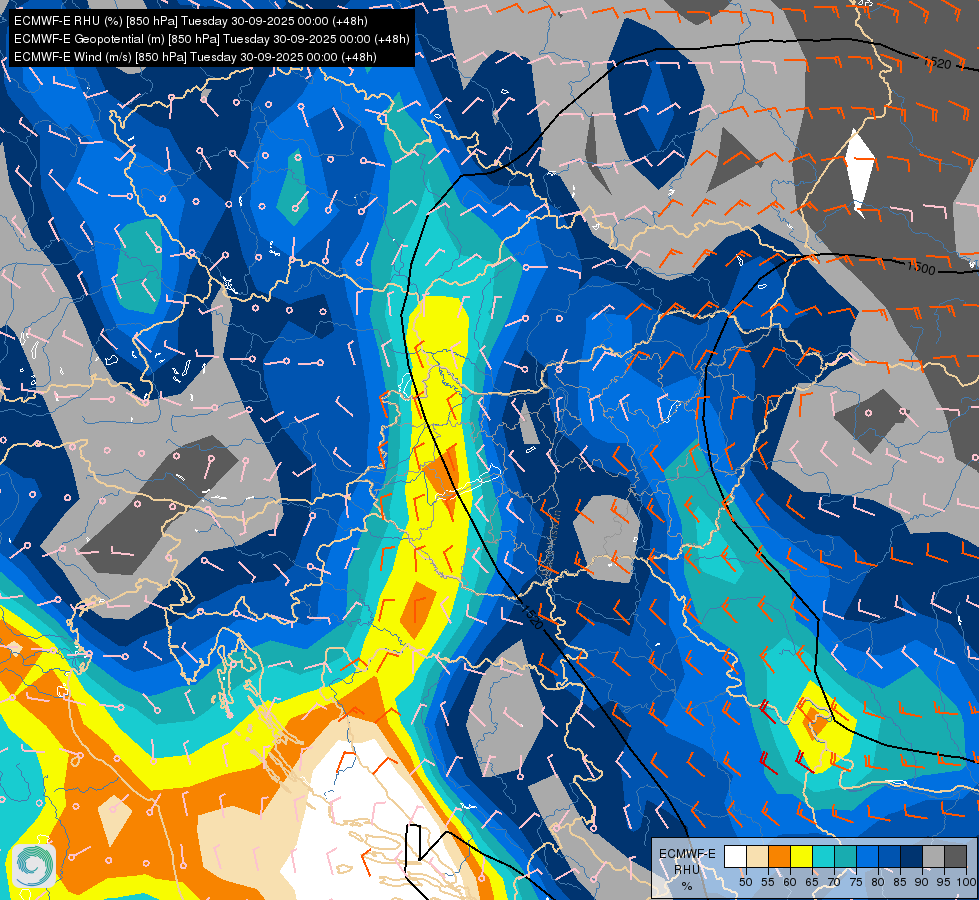
Task: Click the legend tick label 85
Action: click(900, 882)
